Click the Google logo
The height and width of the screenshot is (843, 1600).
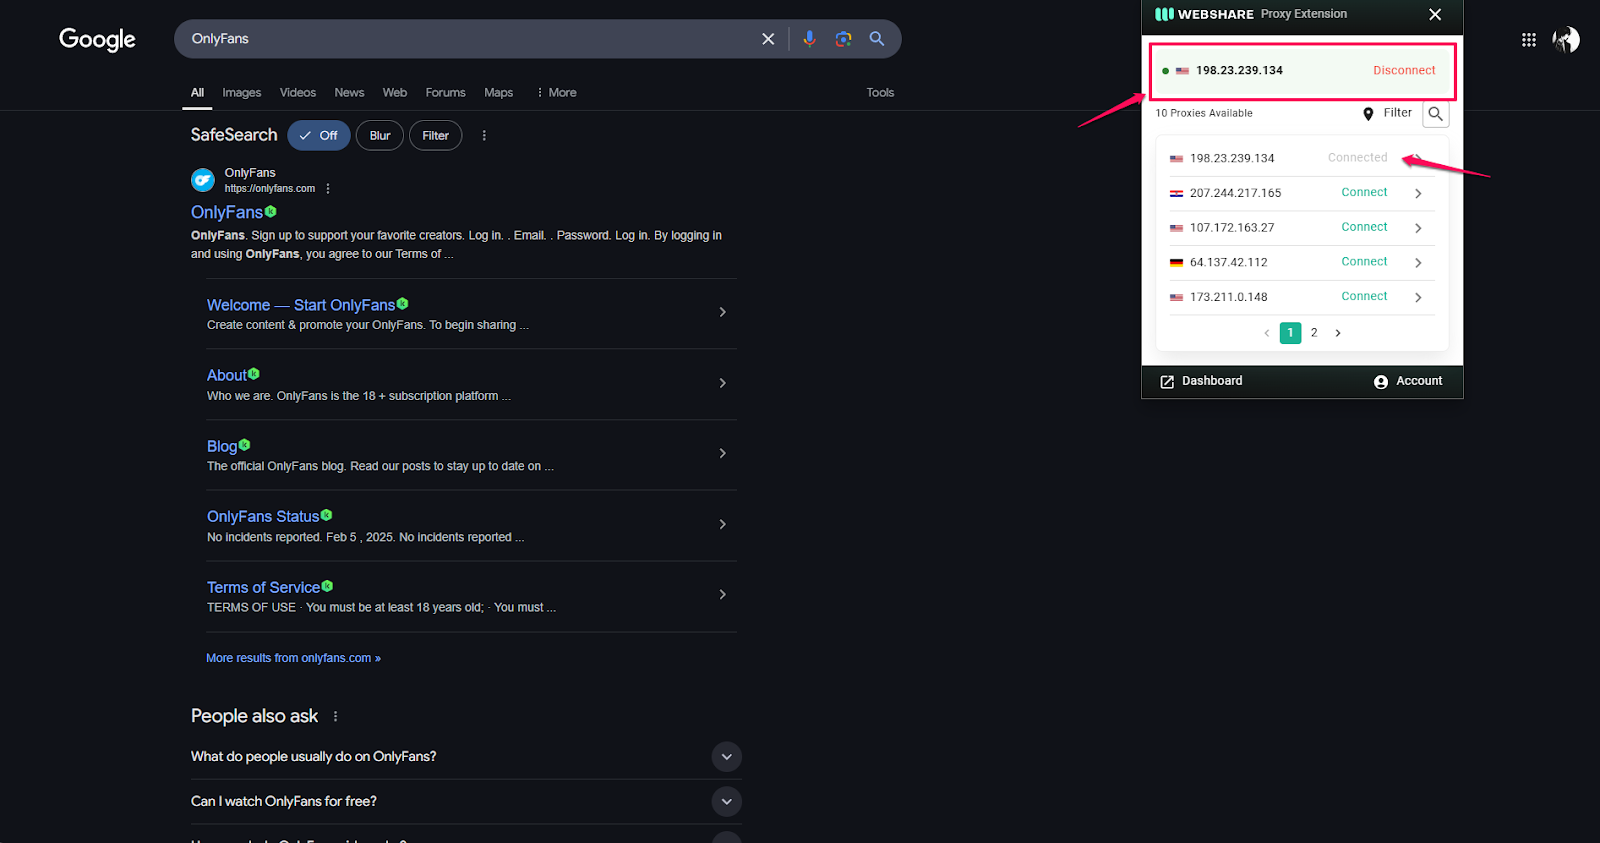(97, 39)
